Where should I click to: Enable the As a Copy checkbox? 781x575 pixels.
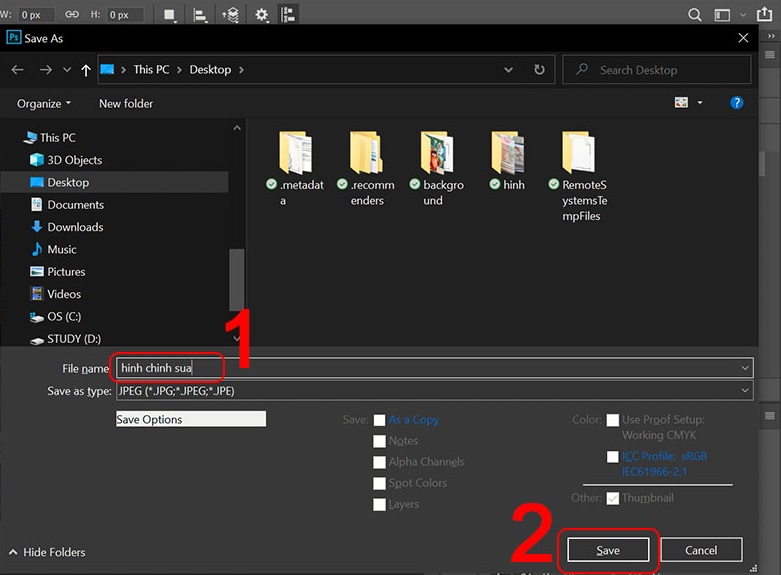click(x=379, y=420)
